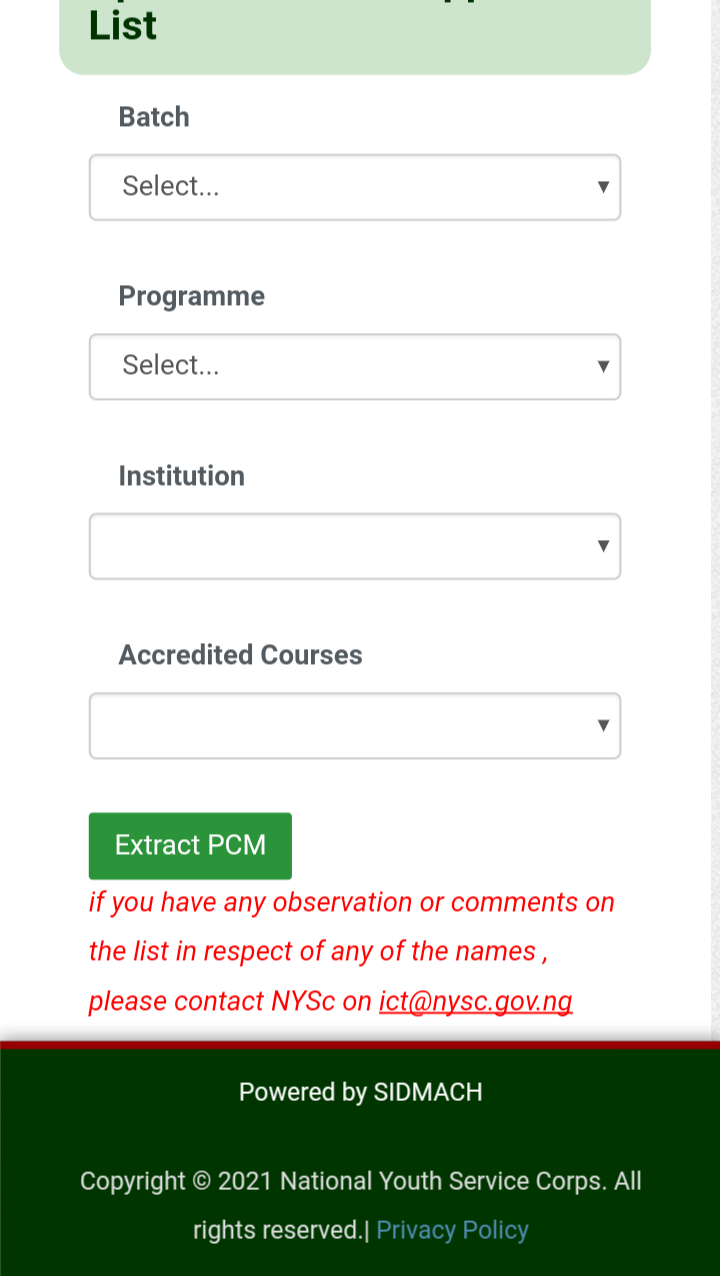Click the Programme field label

click(x=192, y=296)
